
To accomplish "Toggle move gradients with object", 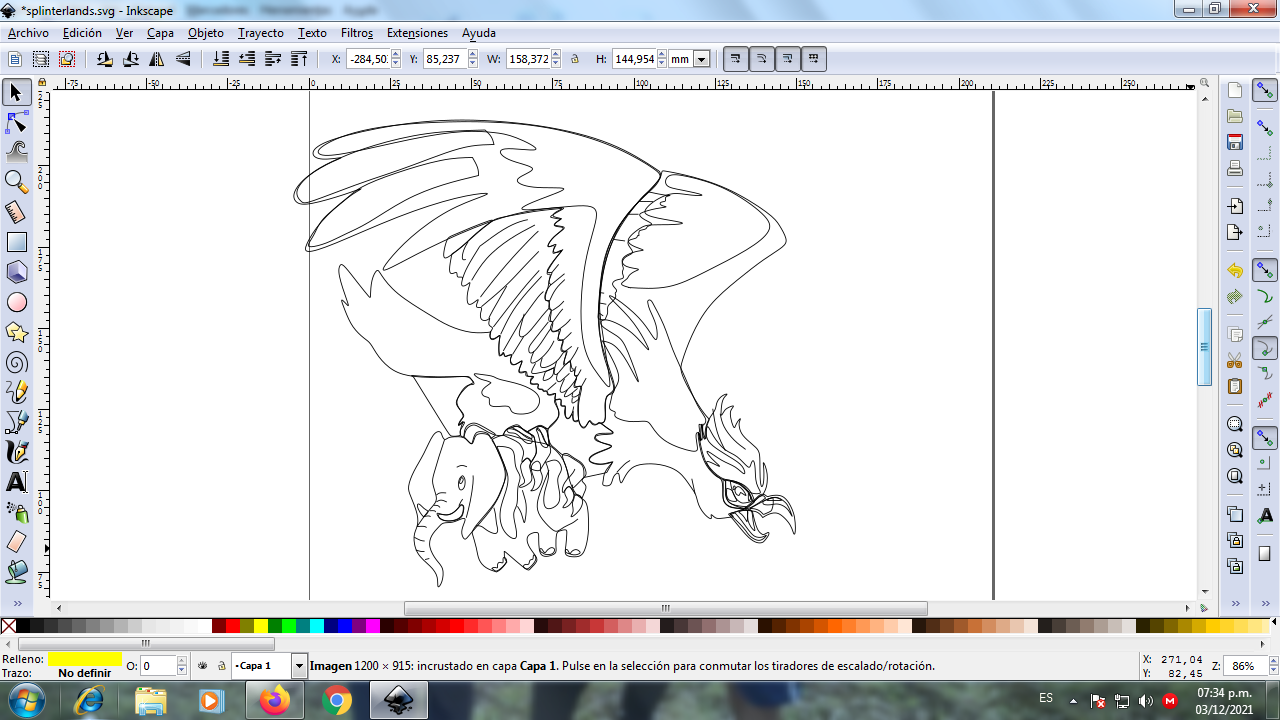I will coord(788,59).
